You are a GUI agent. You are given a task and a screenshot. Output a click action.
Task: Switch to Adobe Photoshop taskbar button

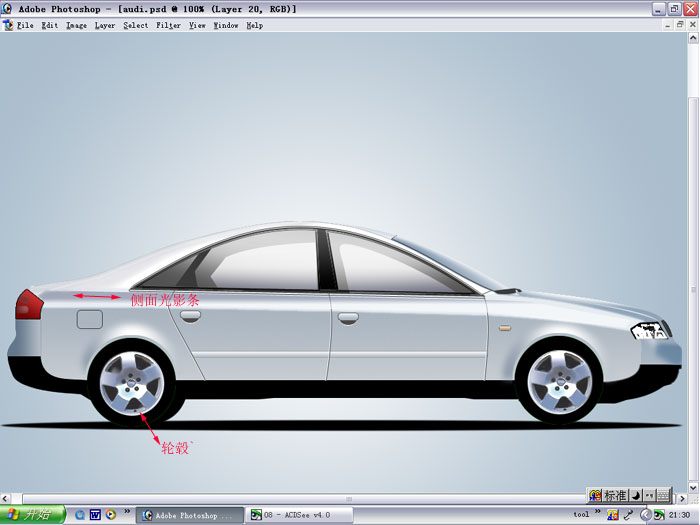tap(190, 515)
